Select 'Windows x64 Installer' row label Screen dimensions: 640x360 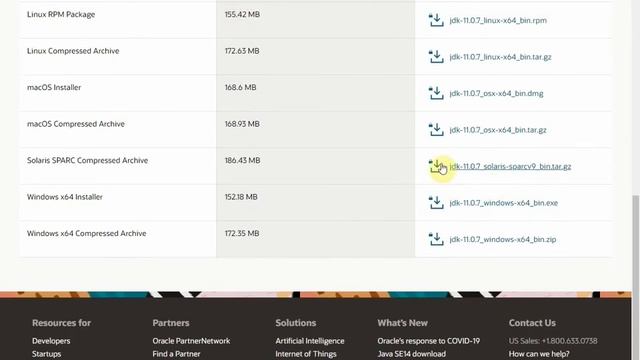(64, 197)
